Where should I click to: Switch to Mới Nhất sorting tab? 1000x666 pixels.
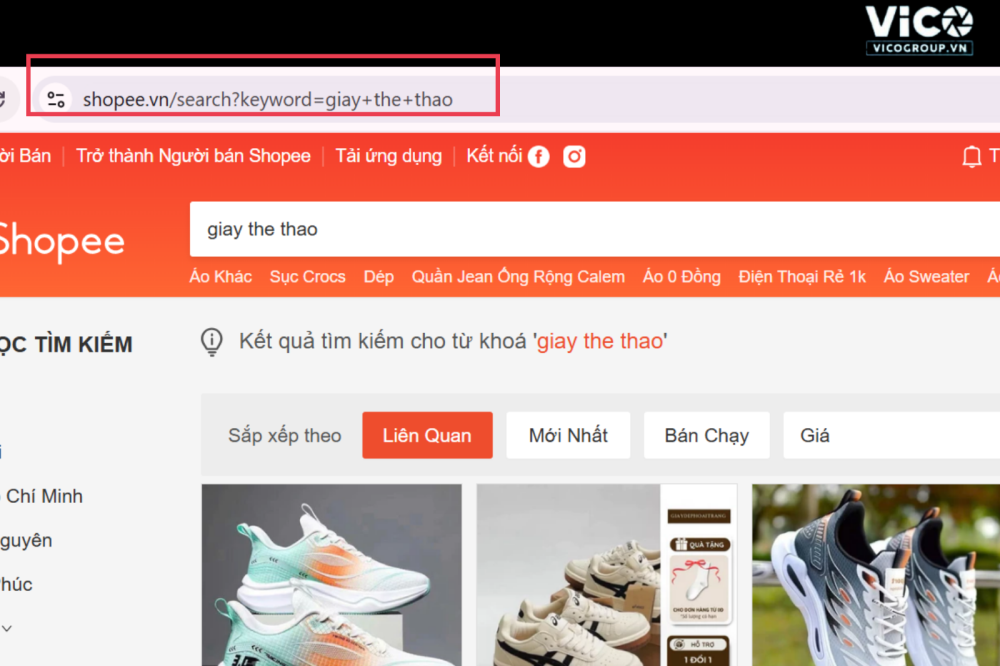coord(568,435)
